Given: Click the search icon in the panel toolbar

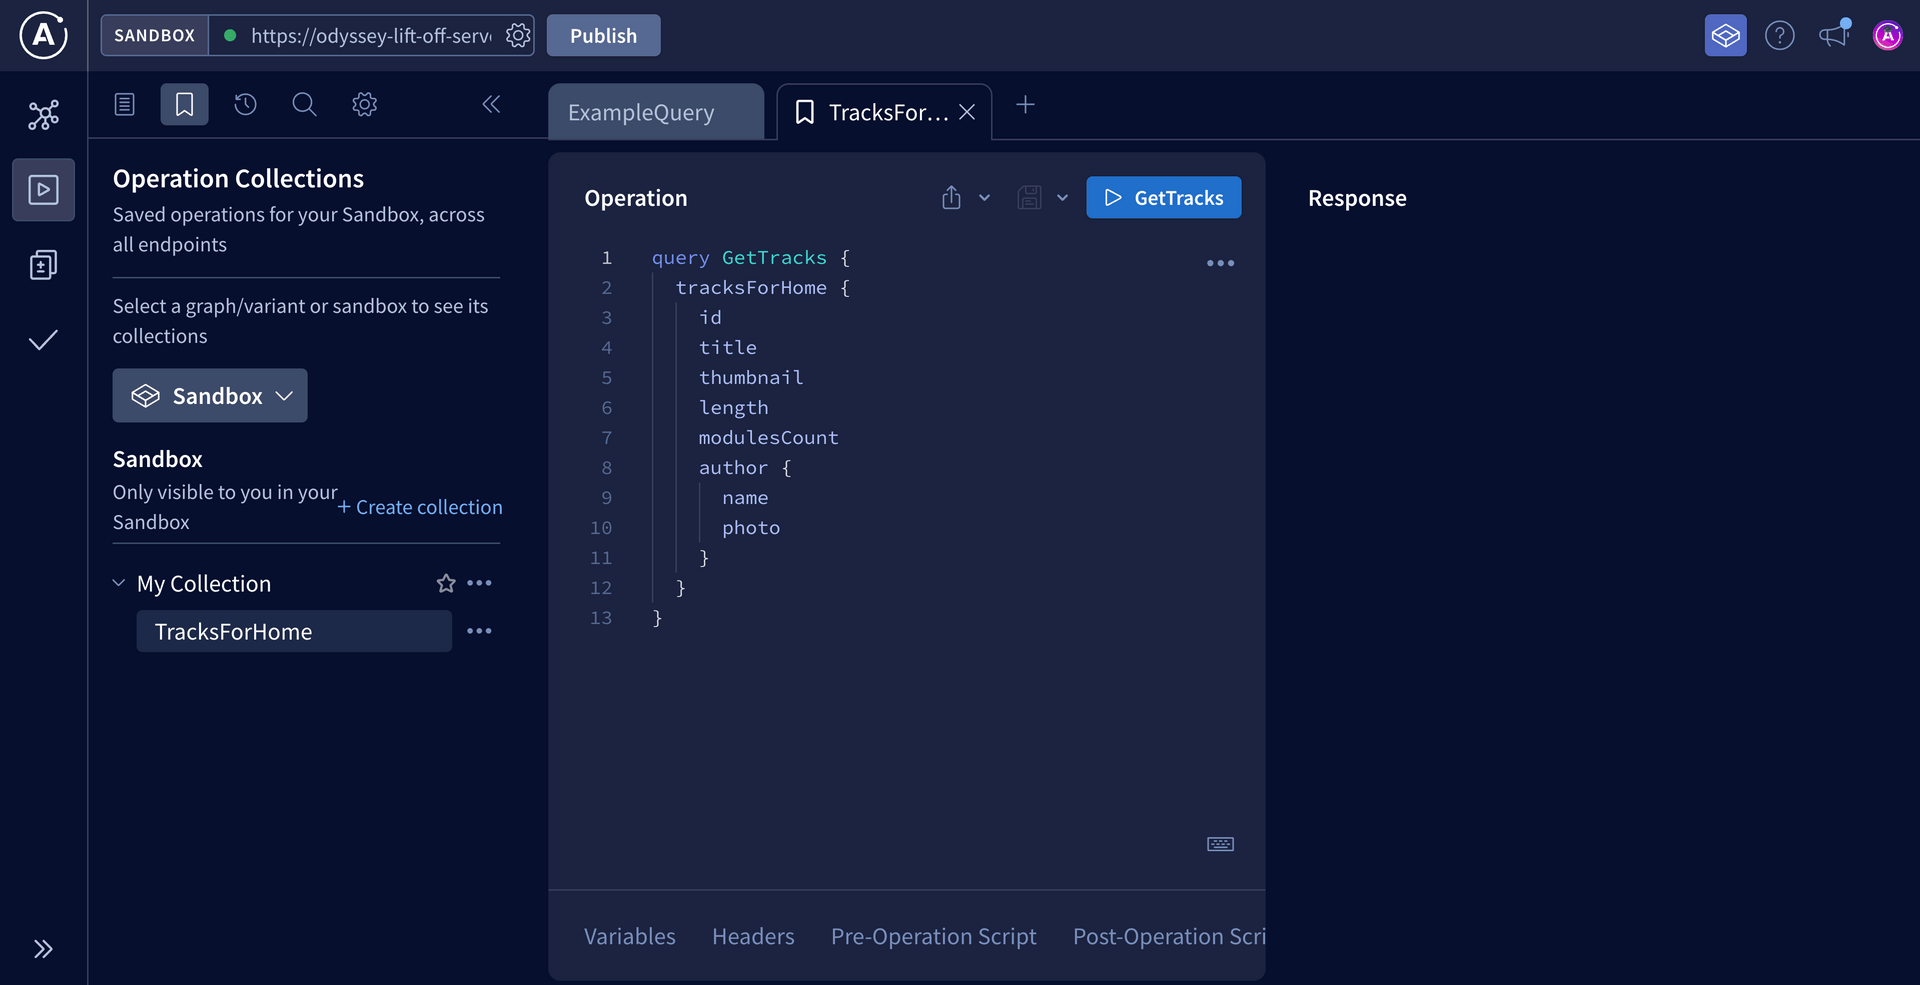Looking at the screenshot, I should click(304, 105).
